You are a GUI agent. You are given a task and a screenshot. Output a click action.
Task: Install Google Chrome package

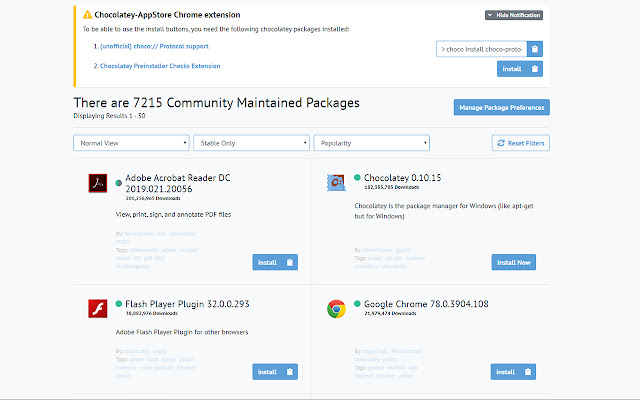(513, 372)
